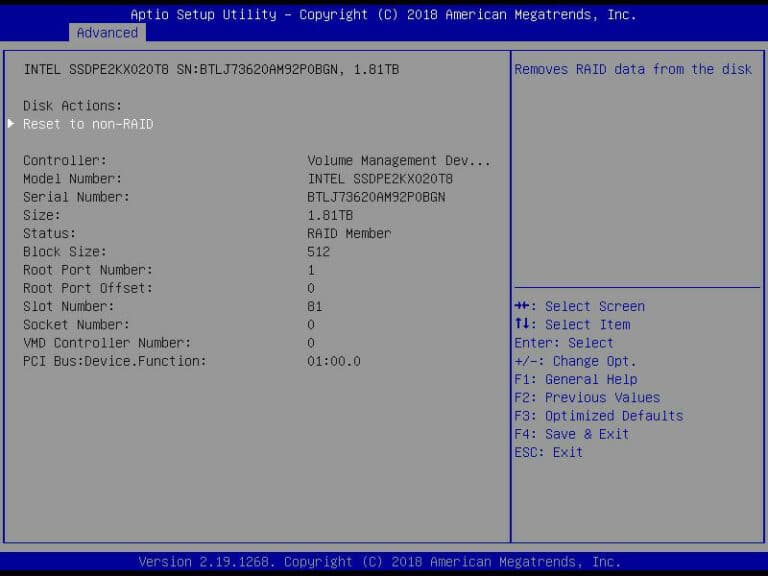
Task: Click serial value BTLJ73620AM92P0BGN
Action: click(x=376, y=197)
